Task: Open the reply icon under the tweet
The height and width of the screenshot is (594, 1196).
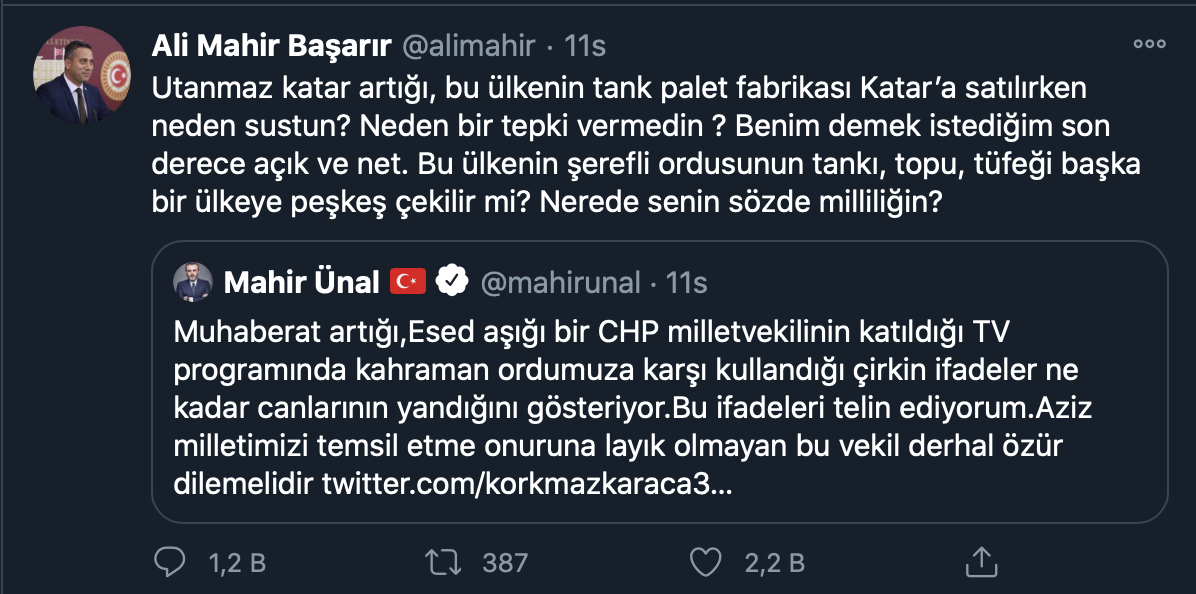Action: tap(170, 562)
